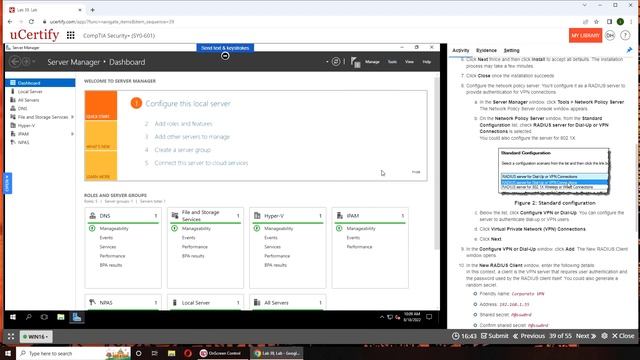The image size is (640, 360).
Task: Open the Hyper-V role tile header
Action: pos(288,216)
